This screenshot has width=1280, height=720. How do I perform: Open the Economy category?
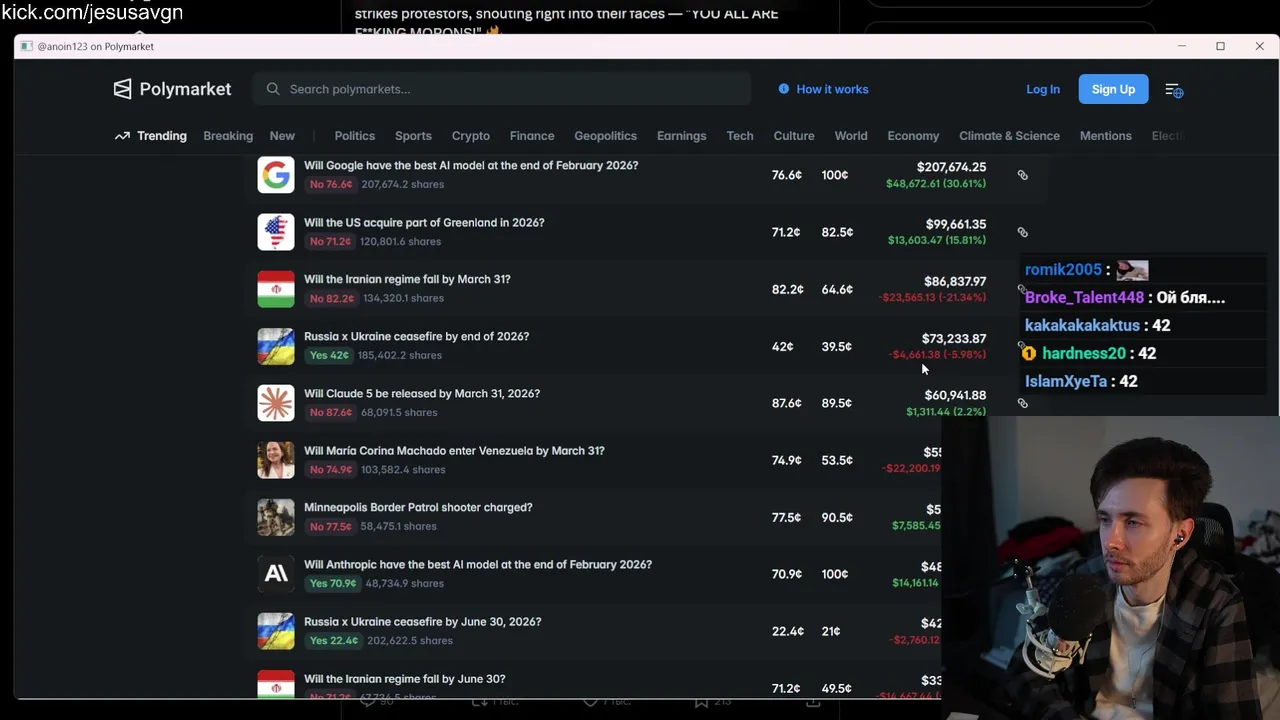[913, 136]
